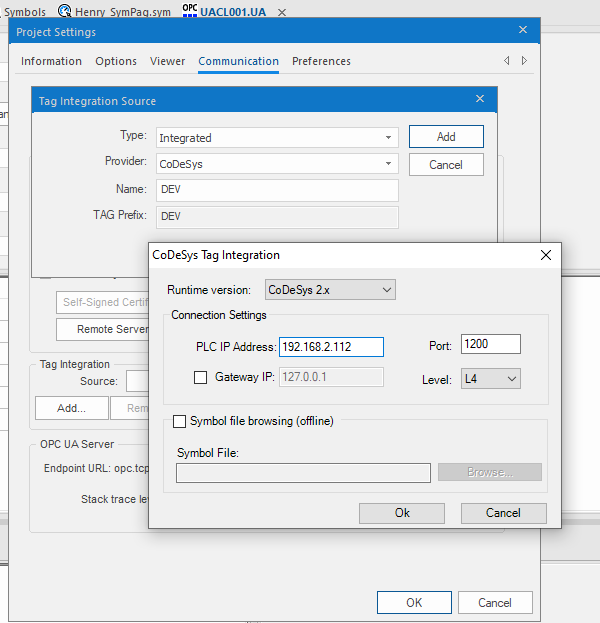Open the Runtime version dropdown
The width and height of the screenshot is (600, 623).
click(330, 290)
